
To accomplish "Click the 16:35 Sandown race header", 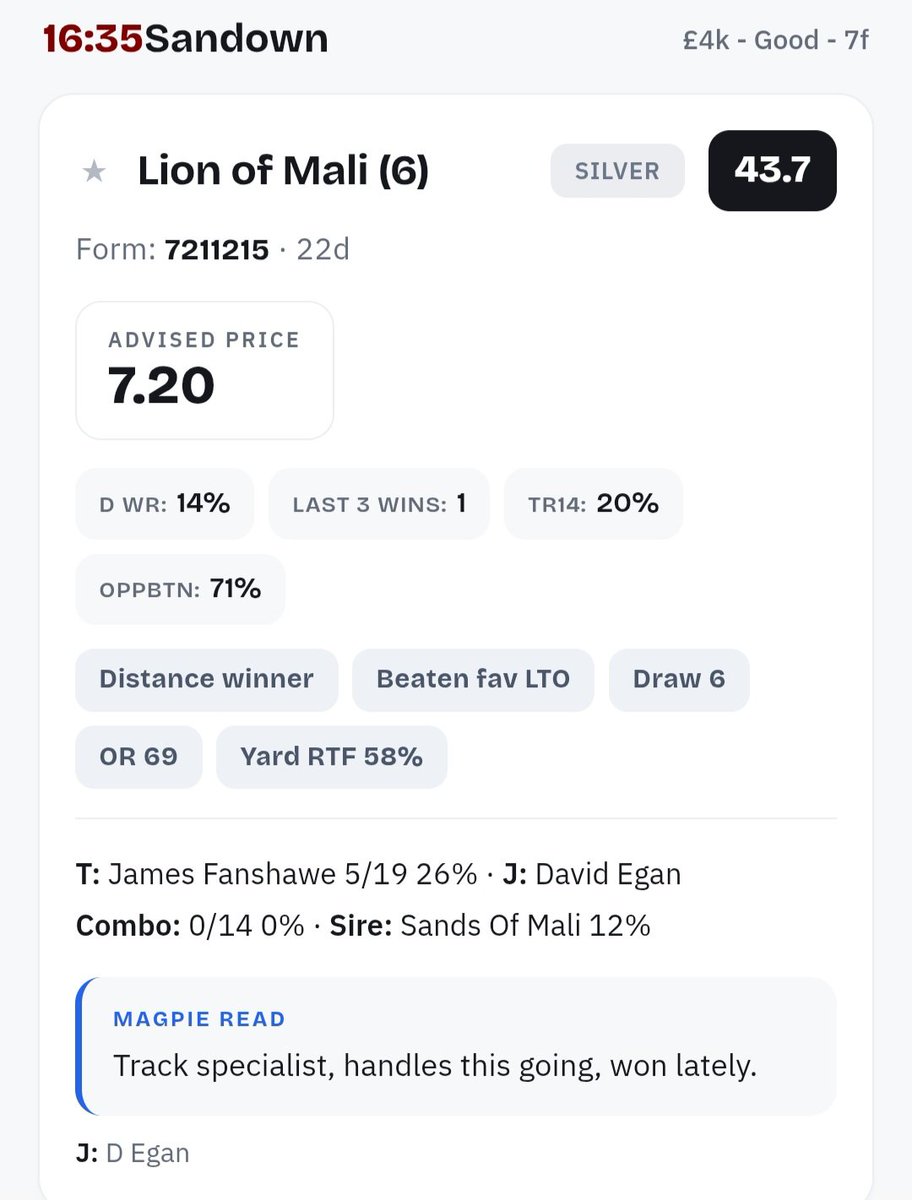I will [x=185, y=38].
